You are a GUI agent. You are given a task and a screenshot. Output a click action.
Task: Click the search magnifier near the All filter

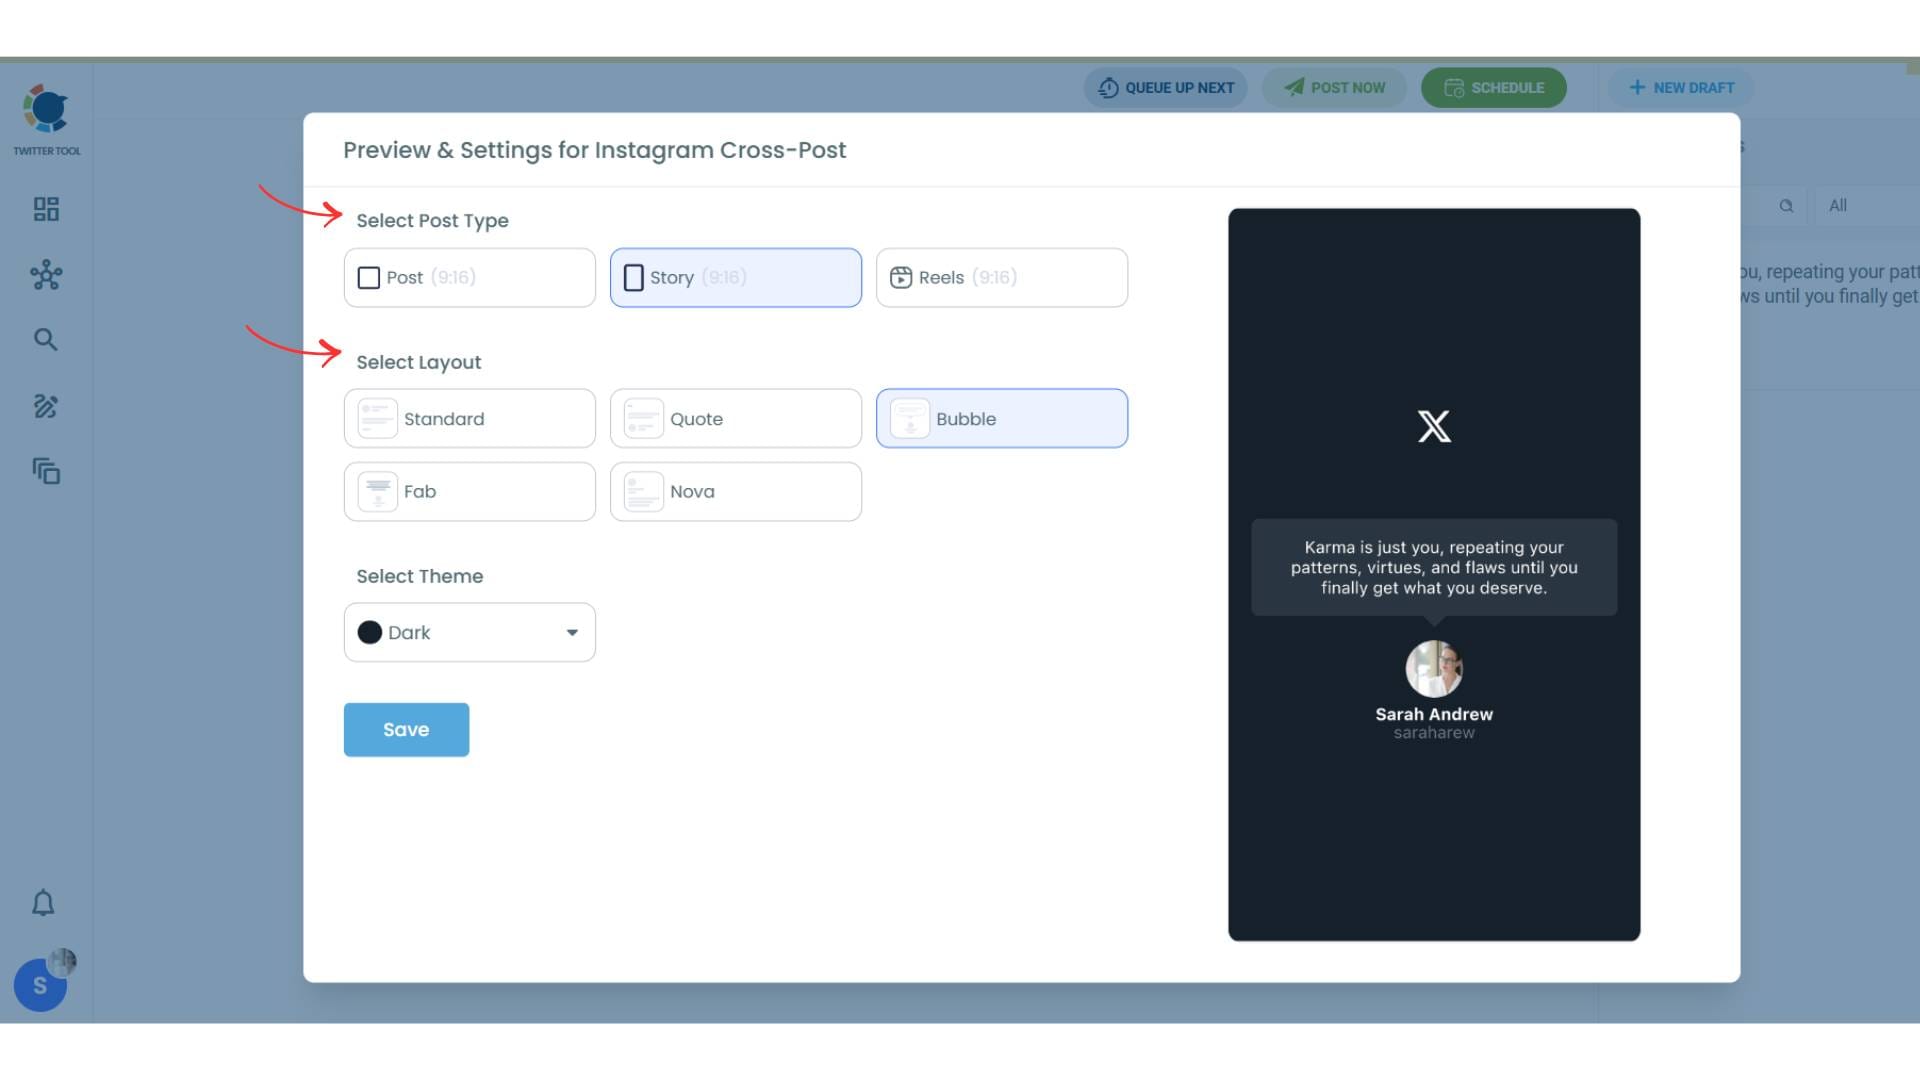(1787, 206)
